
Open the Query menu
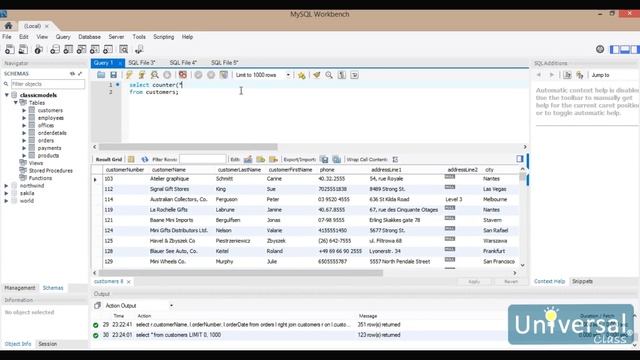coord(63,37)
